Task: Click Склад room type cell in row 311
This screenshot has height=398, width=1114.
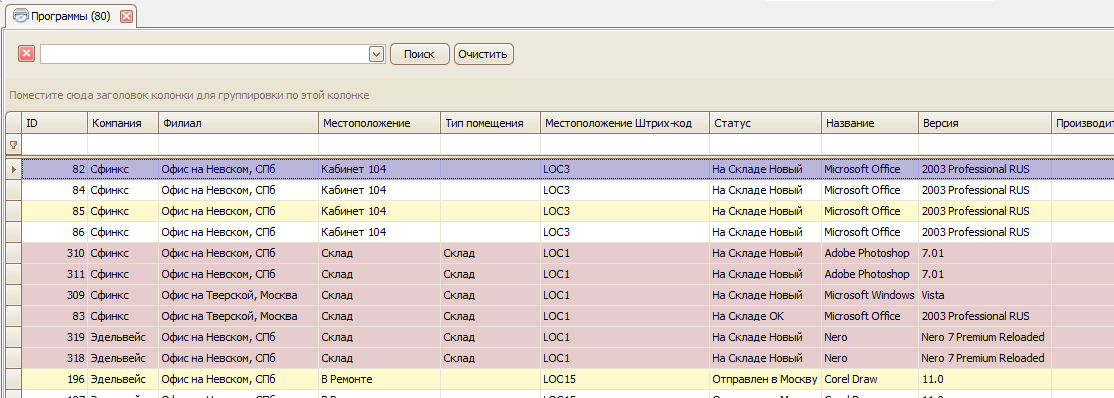Action: pos(490,274)
